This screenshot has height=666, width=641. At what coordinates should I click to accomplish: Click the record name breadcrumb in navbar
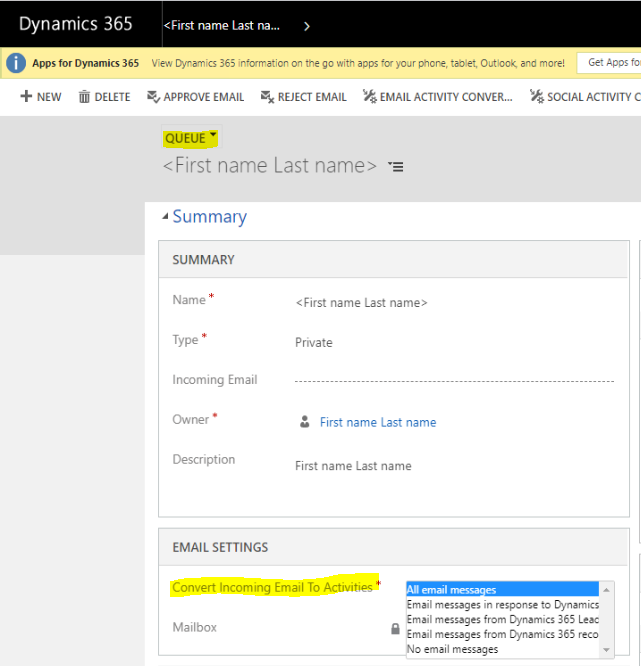(x=222, y=25)
